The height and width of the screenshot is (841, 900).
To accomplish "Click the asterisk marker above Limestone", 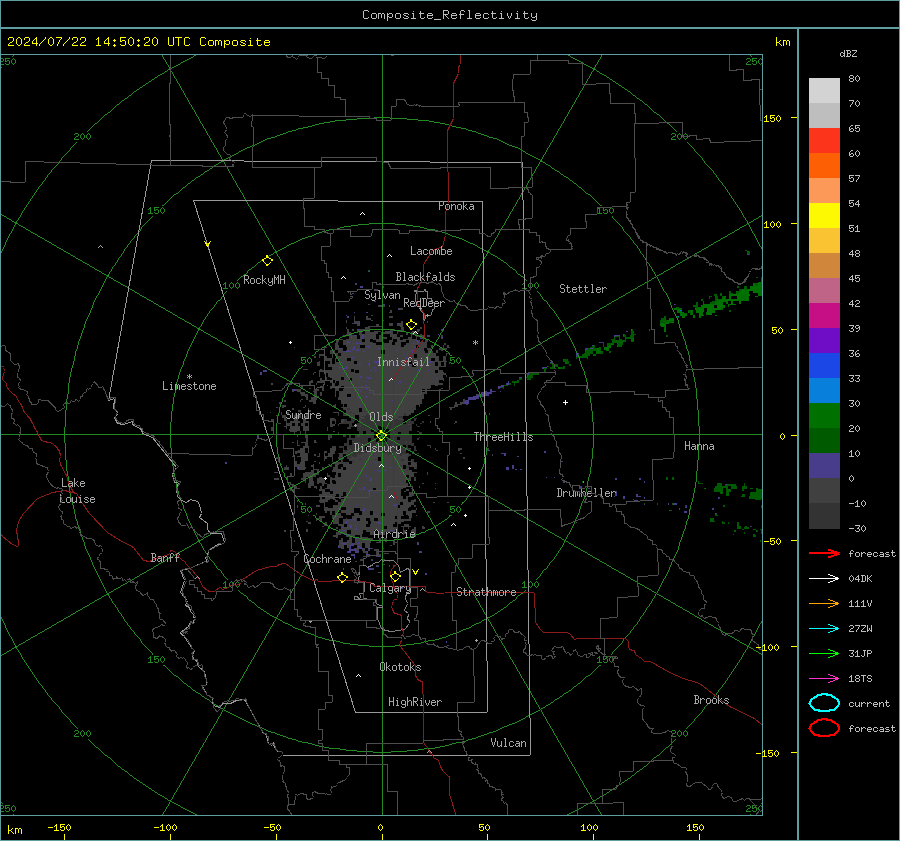I will tap(189, 377).
